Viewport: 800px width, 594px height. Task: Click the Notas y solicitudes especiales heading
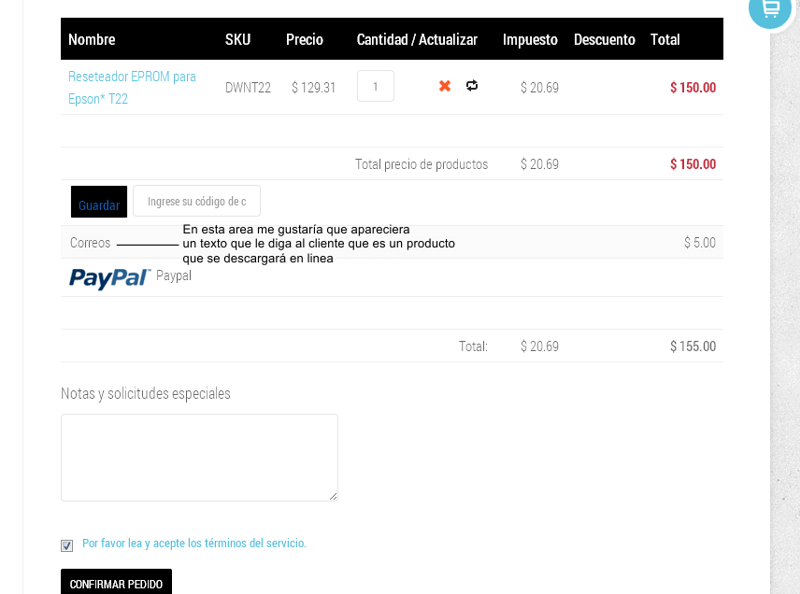(x=145, y=393)
